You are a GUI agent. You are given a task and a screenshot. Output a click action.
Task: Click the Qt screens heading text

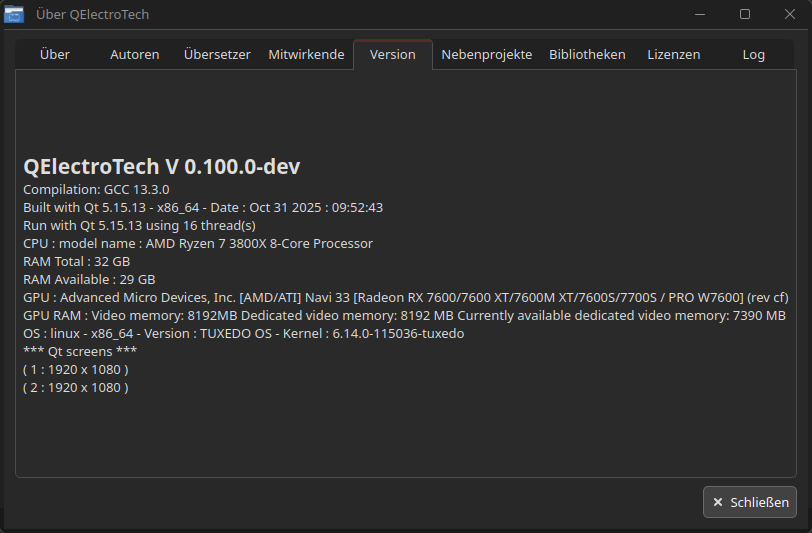click(80, 352)
